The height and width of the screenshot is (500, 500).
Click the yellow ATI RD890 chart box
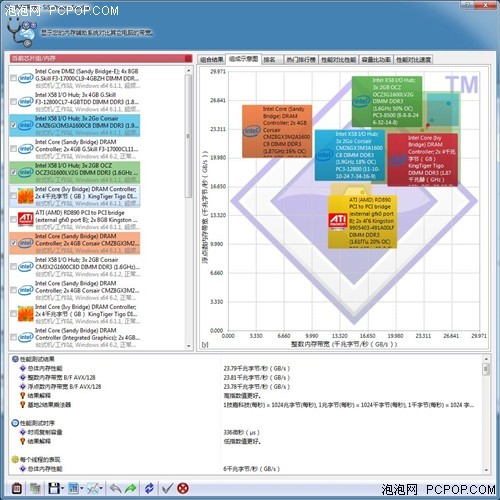click(x=362, y=222)
